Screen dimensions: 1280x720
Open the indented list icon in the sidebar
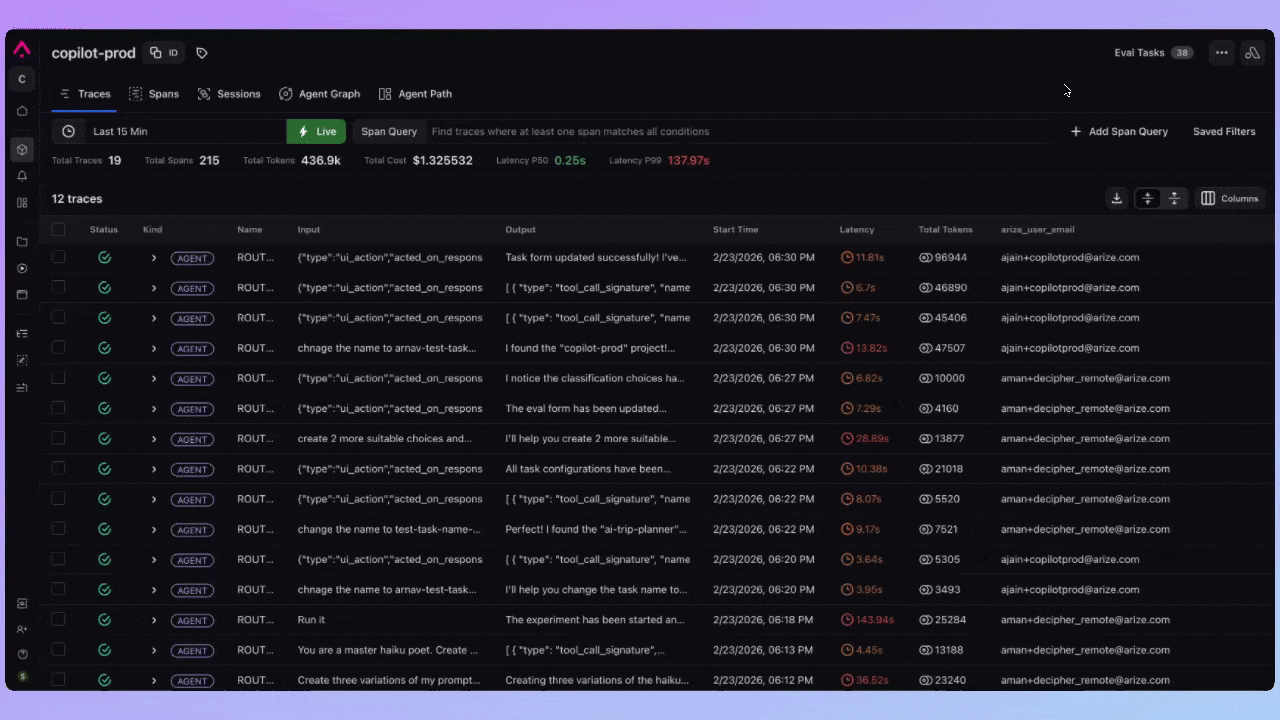22,333
